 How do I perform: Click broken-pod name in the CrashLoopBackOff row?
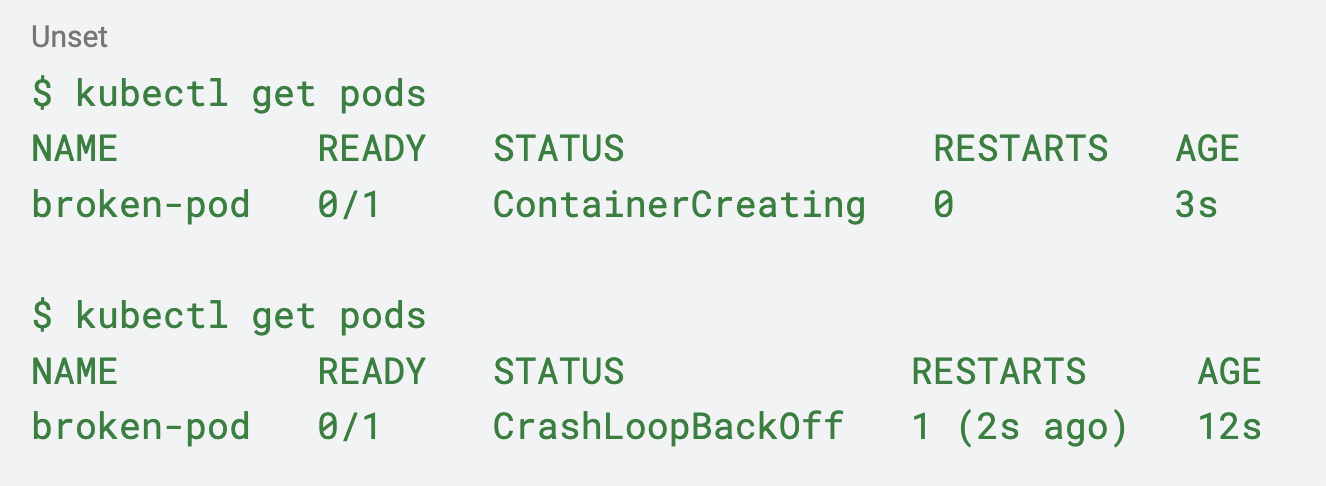pyautogui.click(x=140, y=427)
